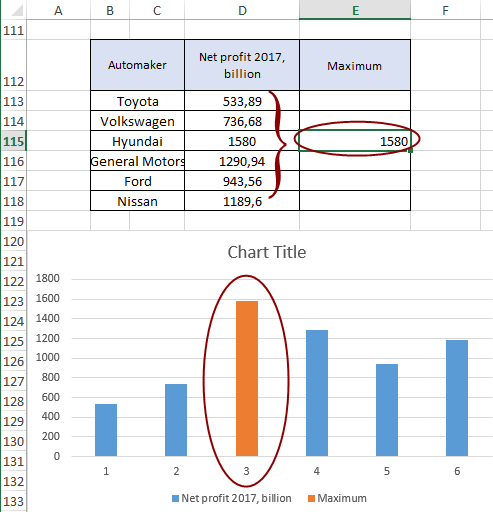
Task: Select the Ford cell
Action: [137, 181]
